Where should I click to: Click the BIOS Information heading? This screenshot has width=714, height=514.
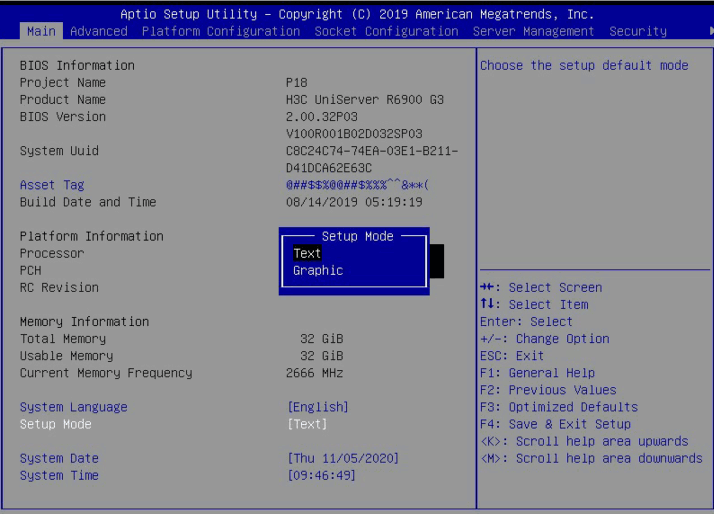[x=77, y=66]
